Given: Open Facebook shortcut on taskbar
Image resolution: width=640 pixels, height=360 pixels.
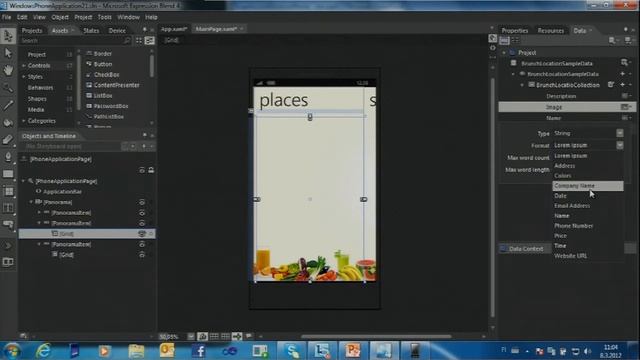Looking at the screenshot, I should [x=198, y=351].
